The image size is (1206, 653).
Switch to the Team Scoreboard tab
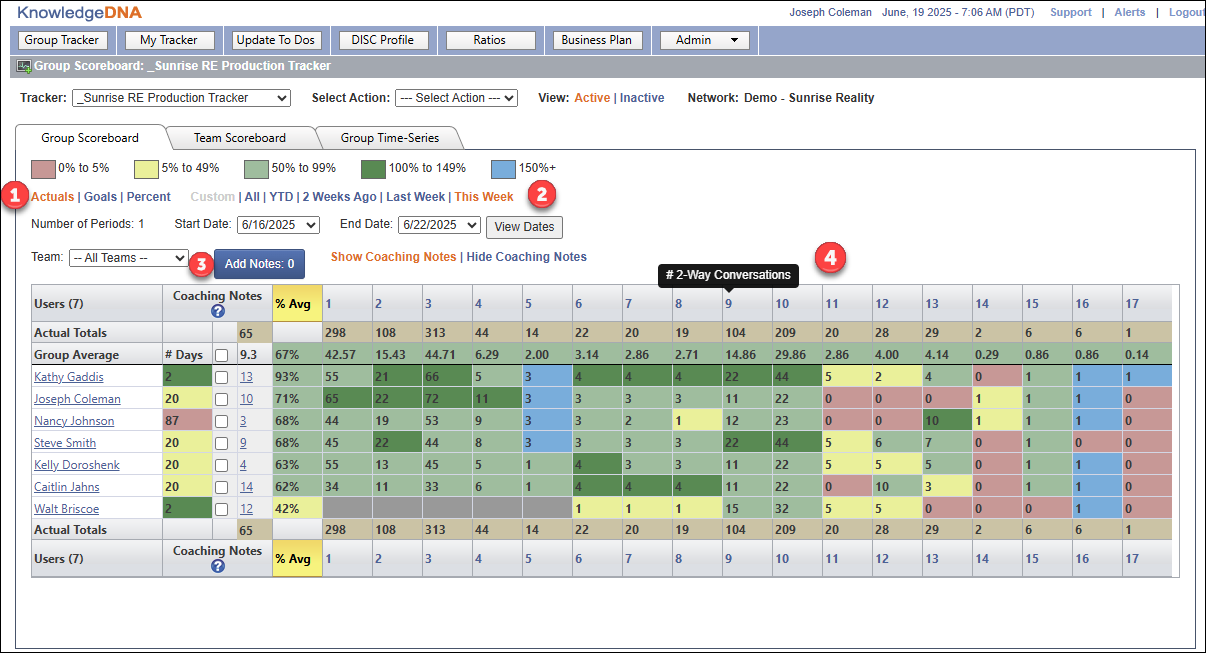pyautogui.click(x=240, y=138)
